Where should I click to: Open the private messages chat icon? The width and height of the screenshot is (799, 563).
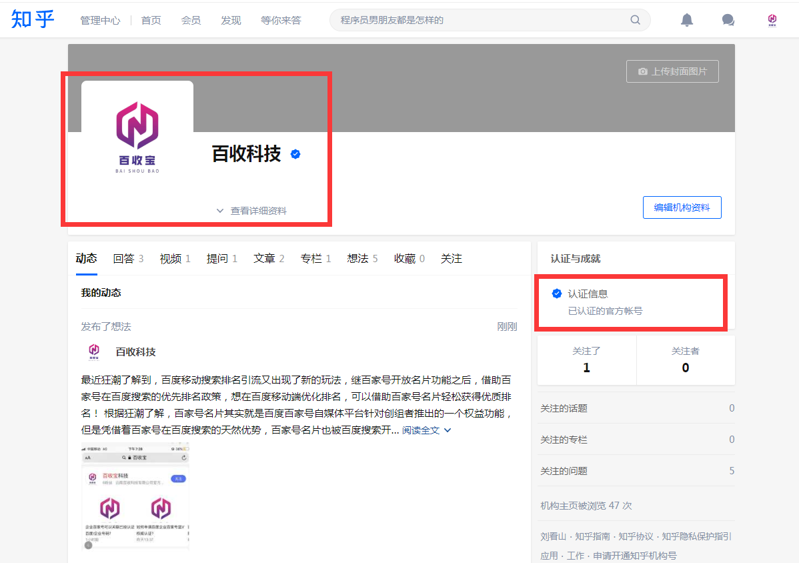tap(728, 20)
